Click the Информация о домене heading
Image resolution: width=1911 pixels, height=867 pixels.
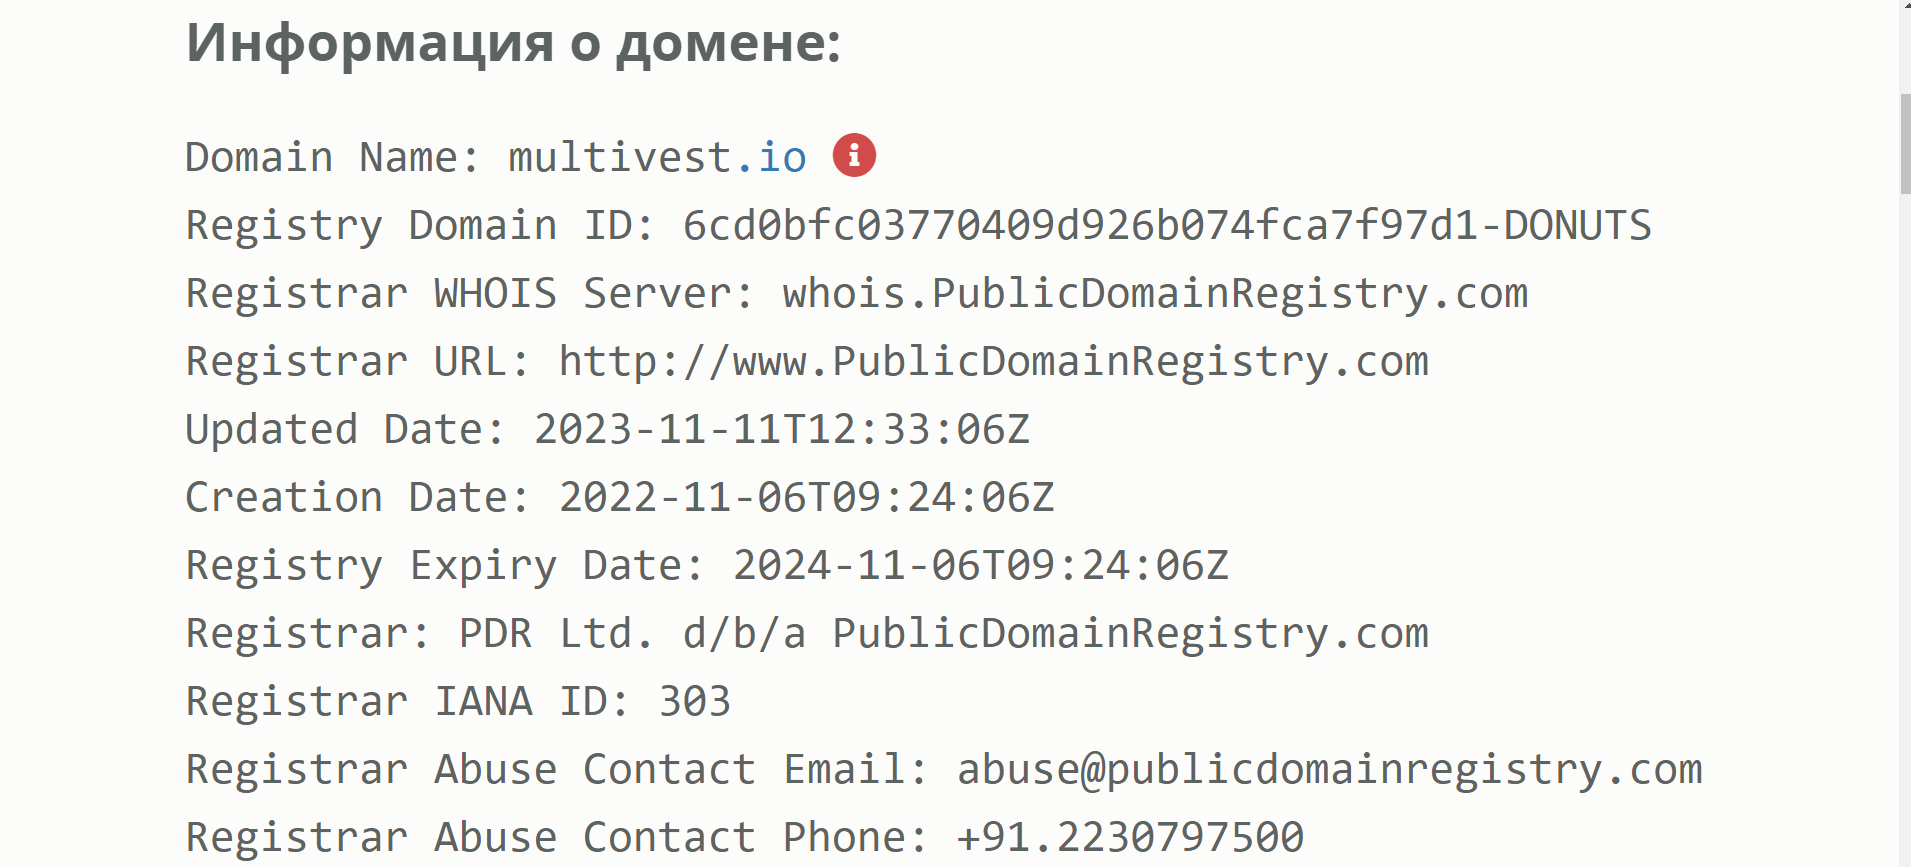point(513,43)
